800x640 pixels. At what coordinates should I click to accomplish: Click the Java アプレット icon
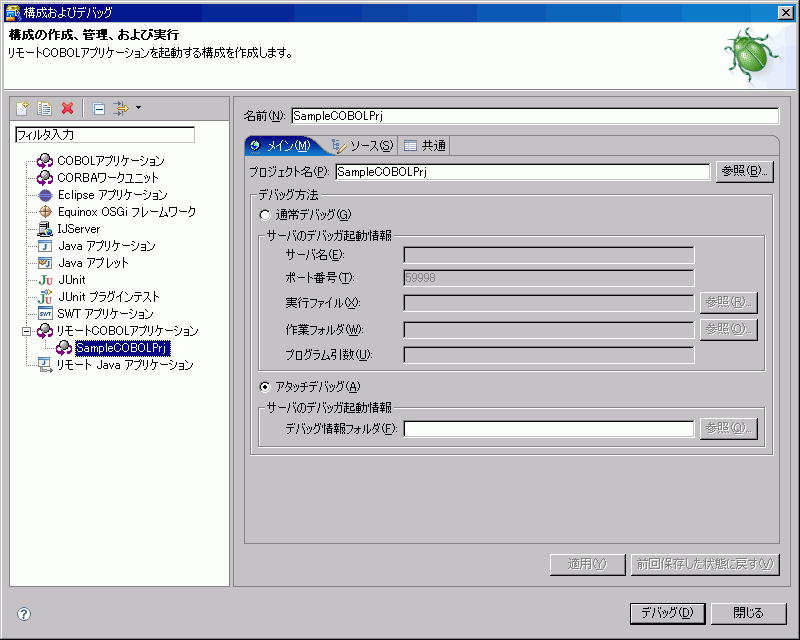(x=45, y=263)
